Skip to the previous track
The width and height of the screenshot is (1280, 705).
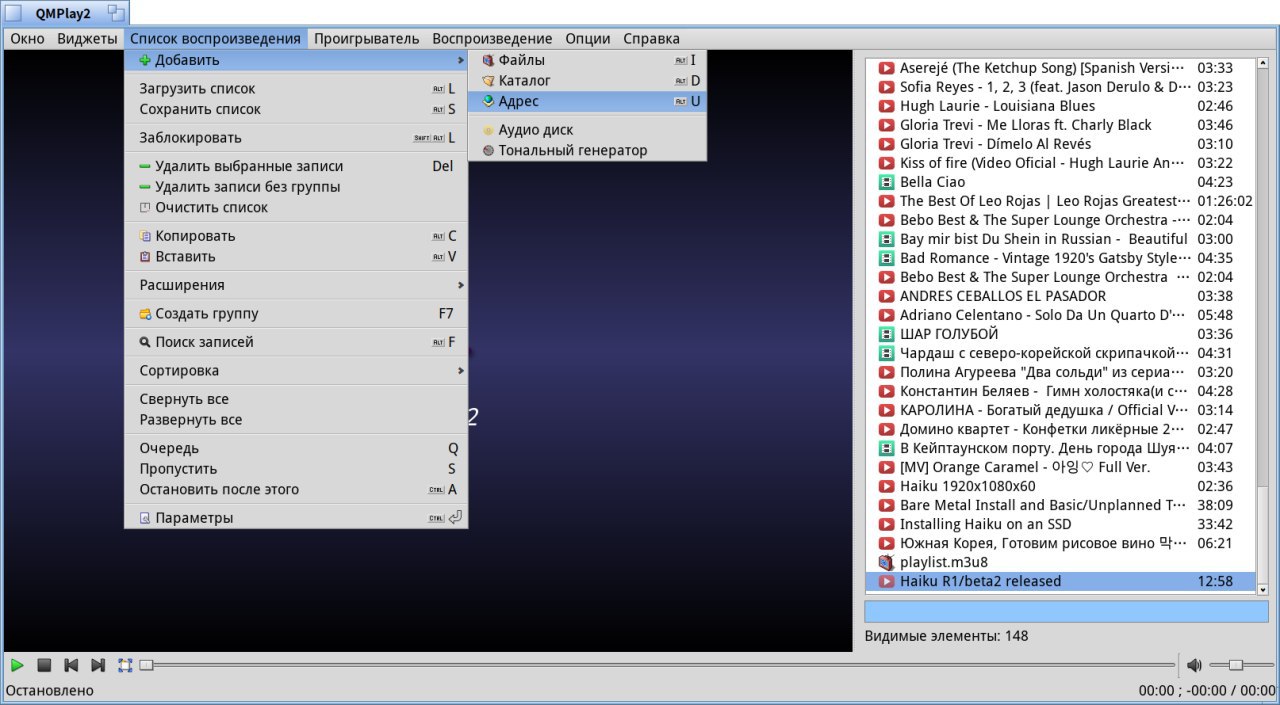(71, 665)
